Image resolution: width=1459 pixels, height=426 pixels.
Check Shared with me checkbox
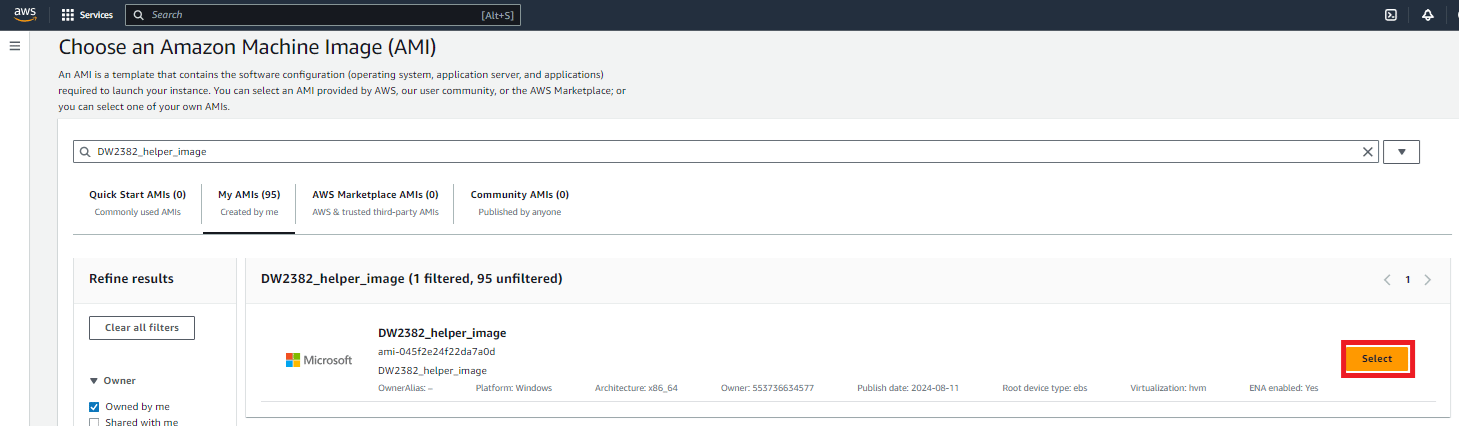tap(95, 423)
